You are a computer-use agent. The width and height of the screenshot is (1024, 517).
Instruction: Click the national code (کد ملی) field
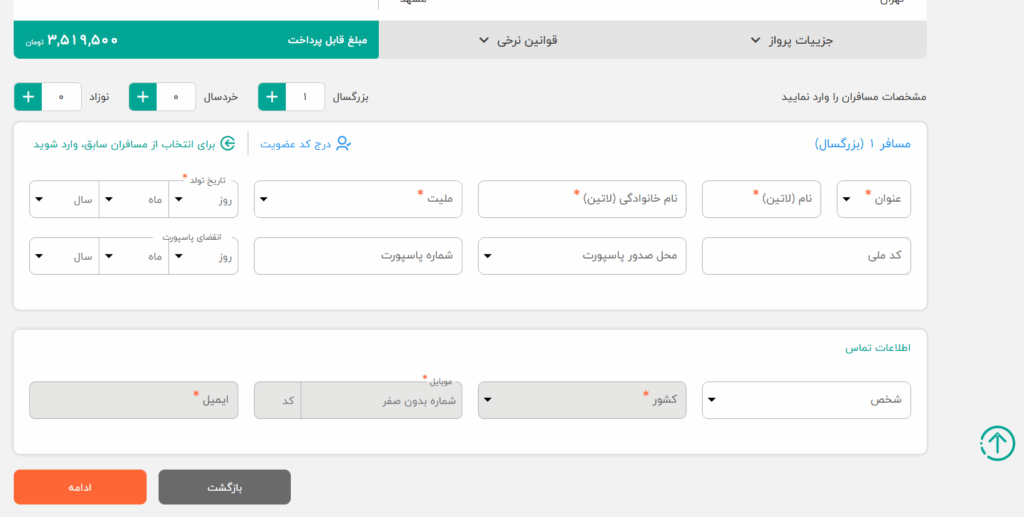pos(806,256)
